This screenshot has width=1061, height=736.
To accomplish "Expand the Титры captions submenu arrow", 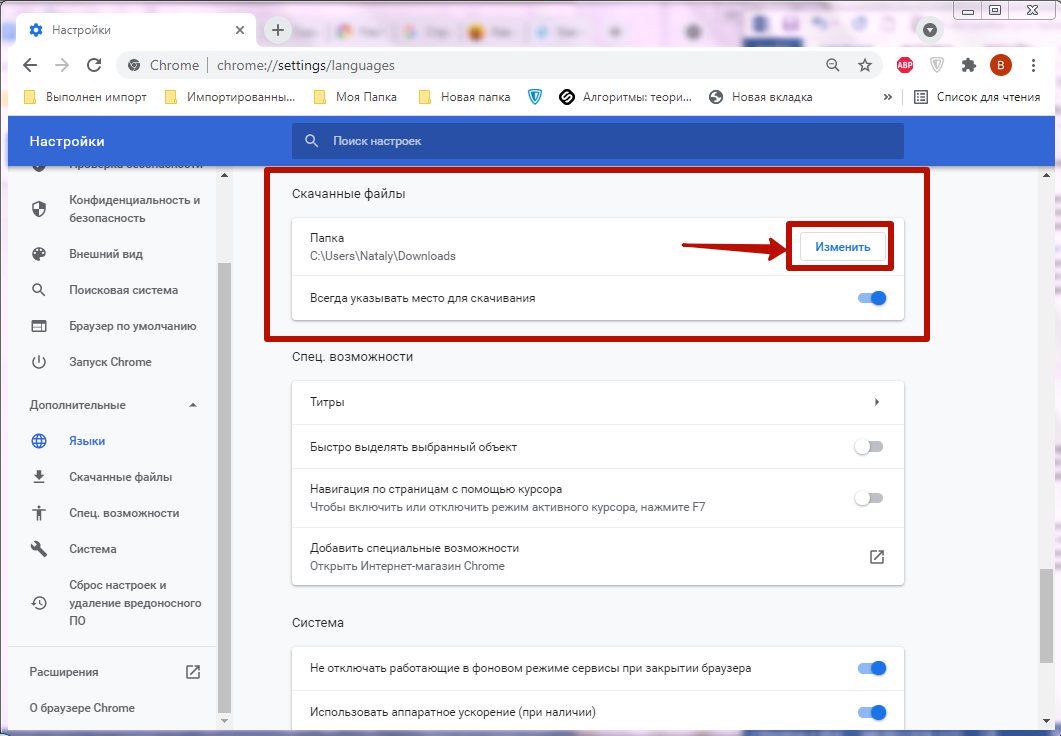I will pyautogui.click(x=877, y=402).
